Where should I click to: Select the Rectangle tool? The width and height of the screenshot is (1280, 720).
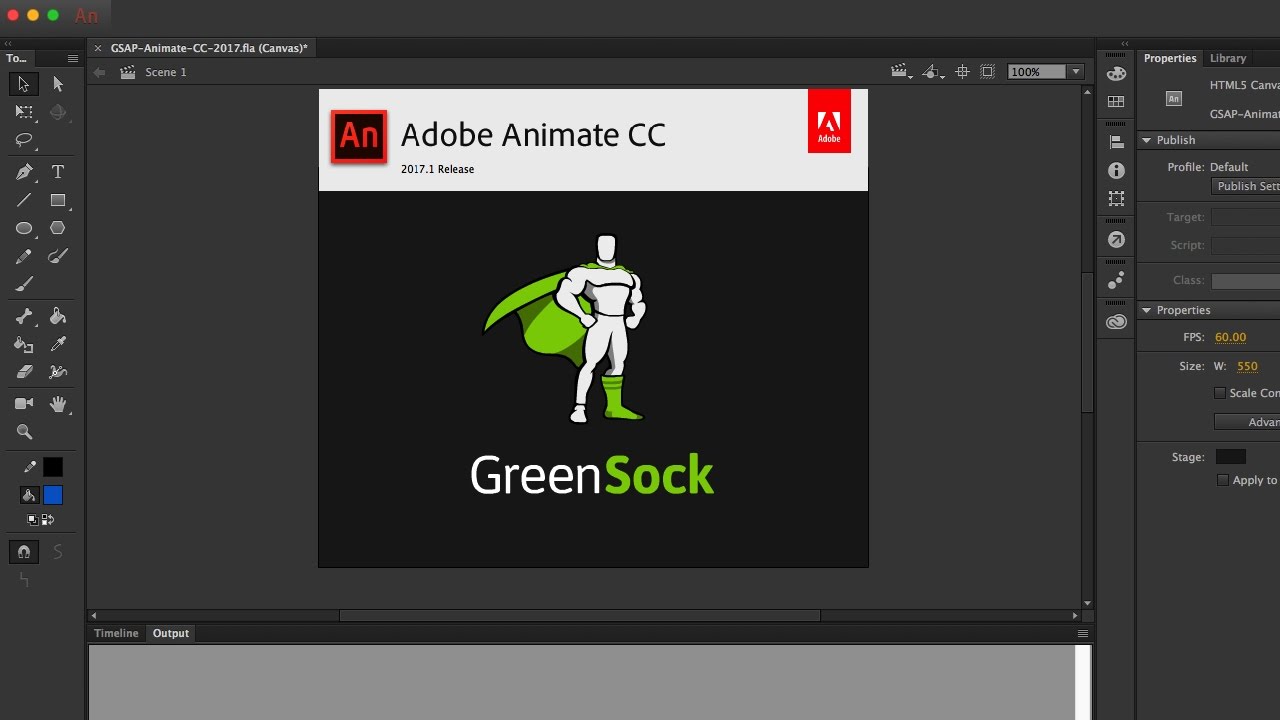58,200
